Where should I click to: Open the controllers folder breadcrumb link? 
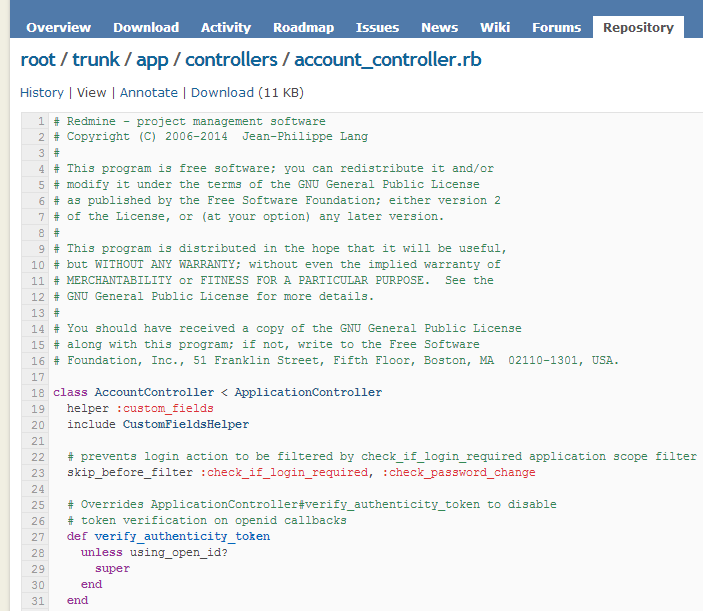[231, 60]
